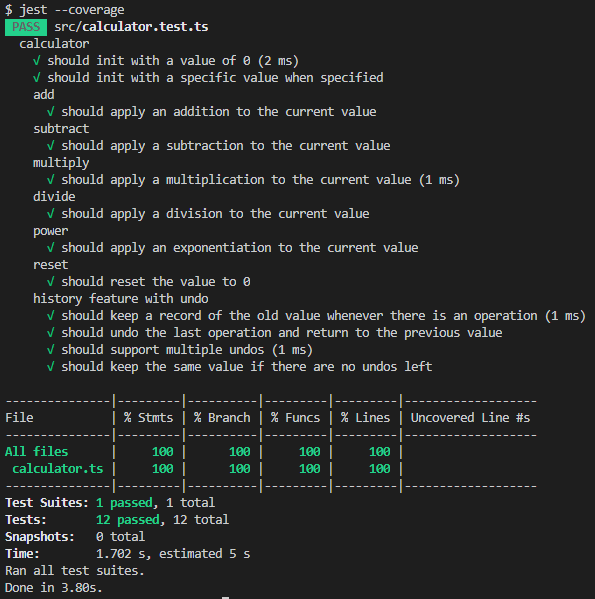Click the green PASS badge
The image size is (595, 599).
[x=26, y=27]
